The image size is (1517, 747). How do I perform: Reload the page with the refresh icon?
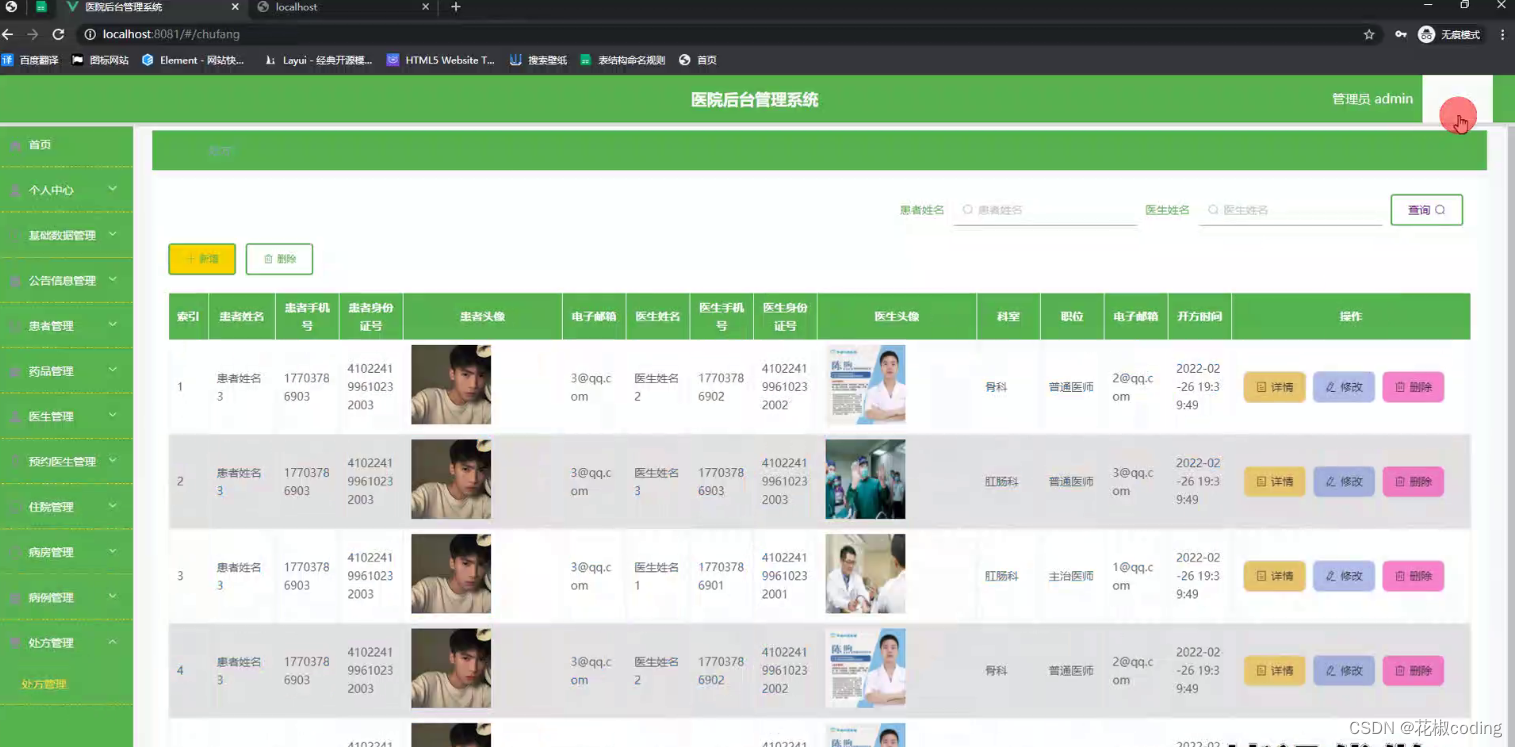[x=58, y=34]
